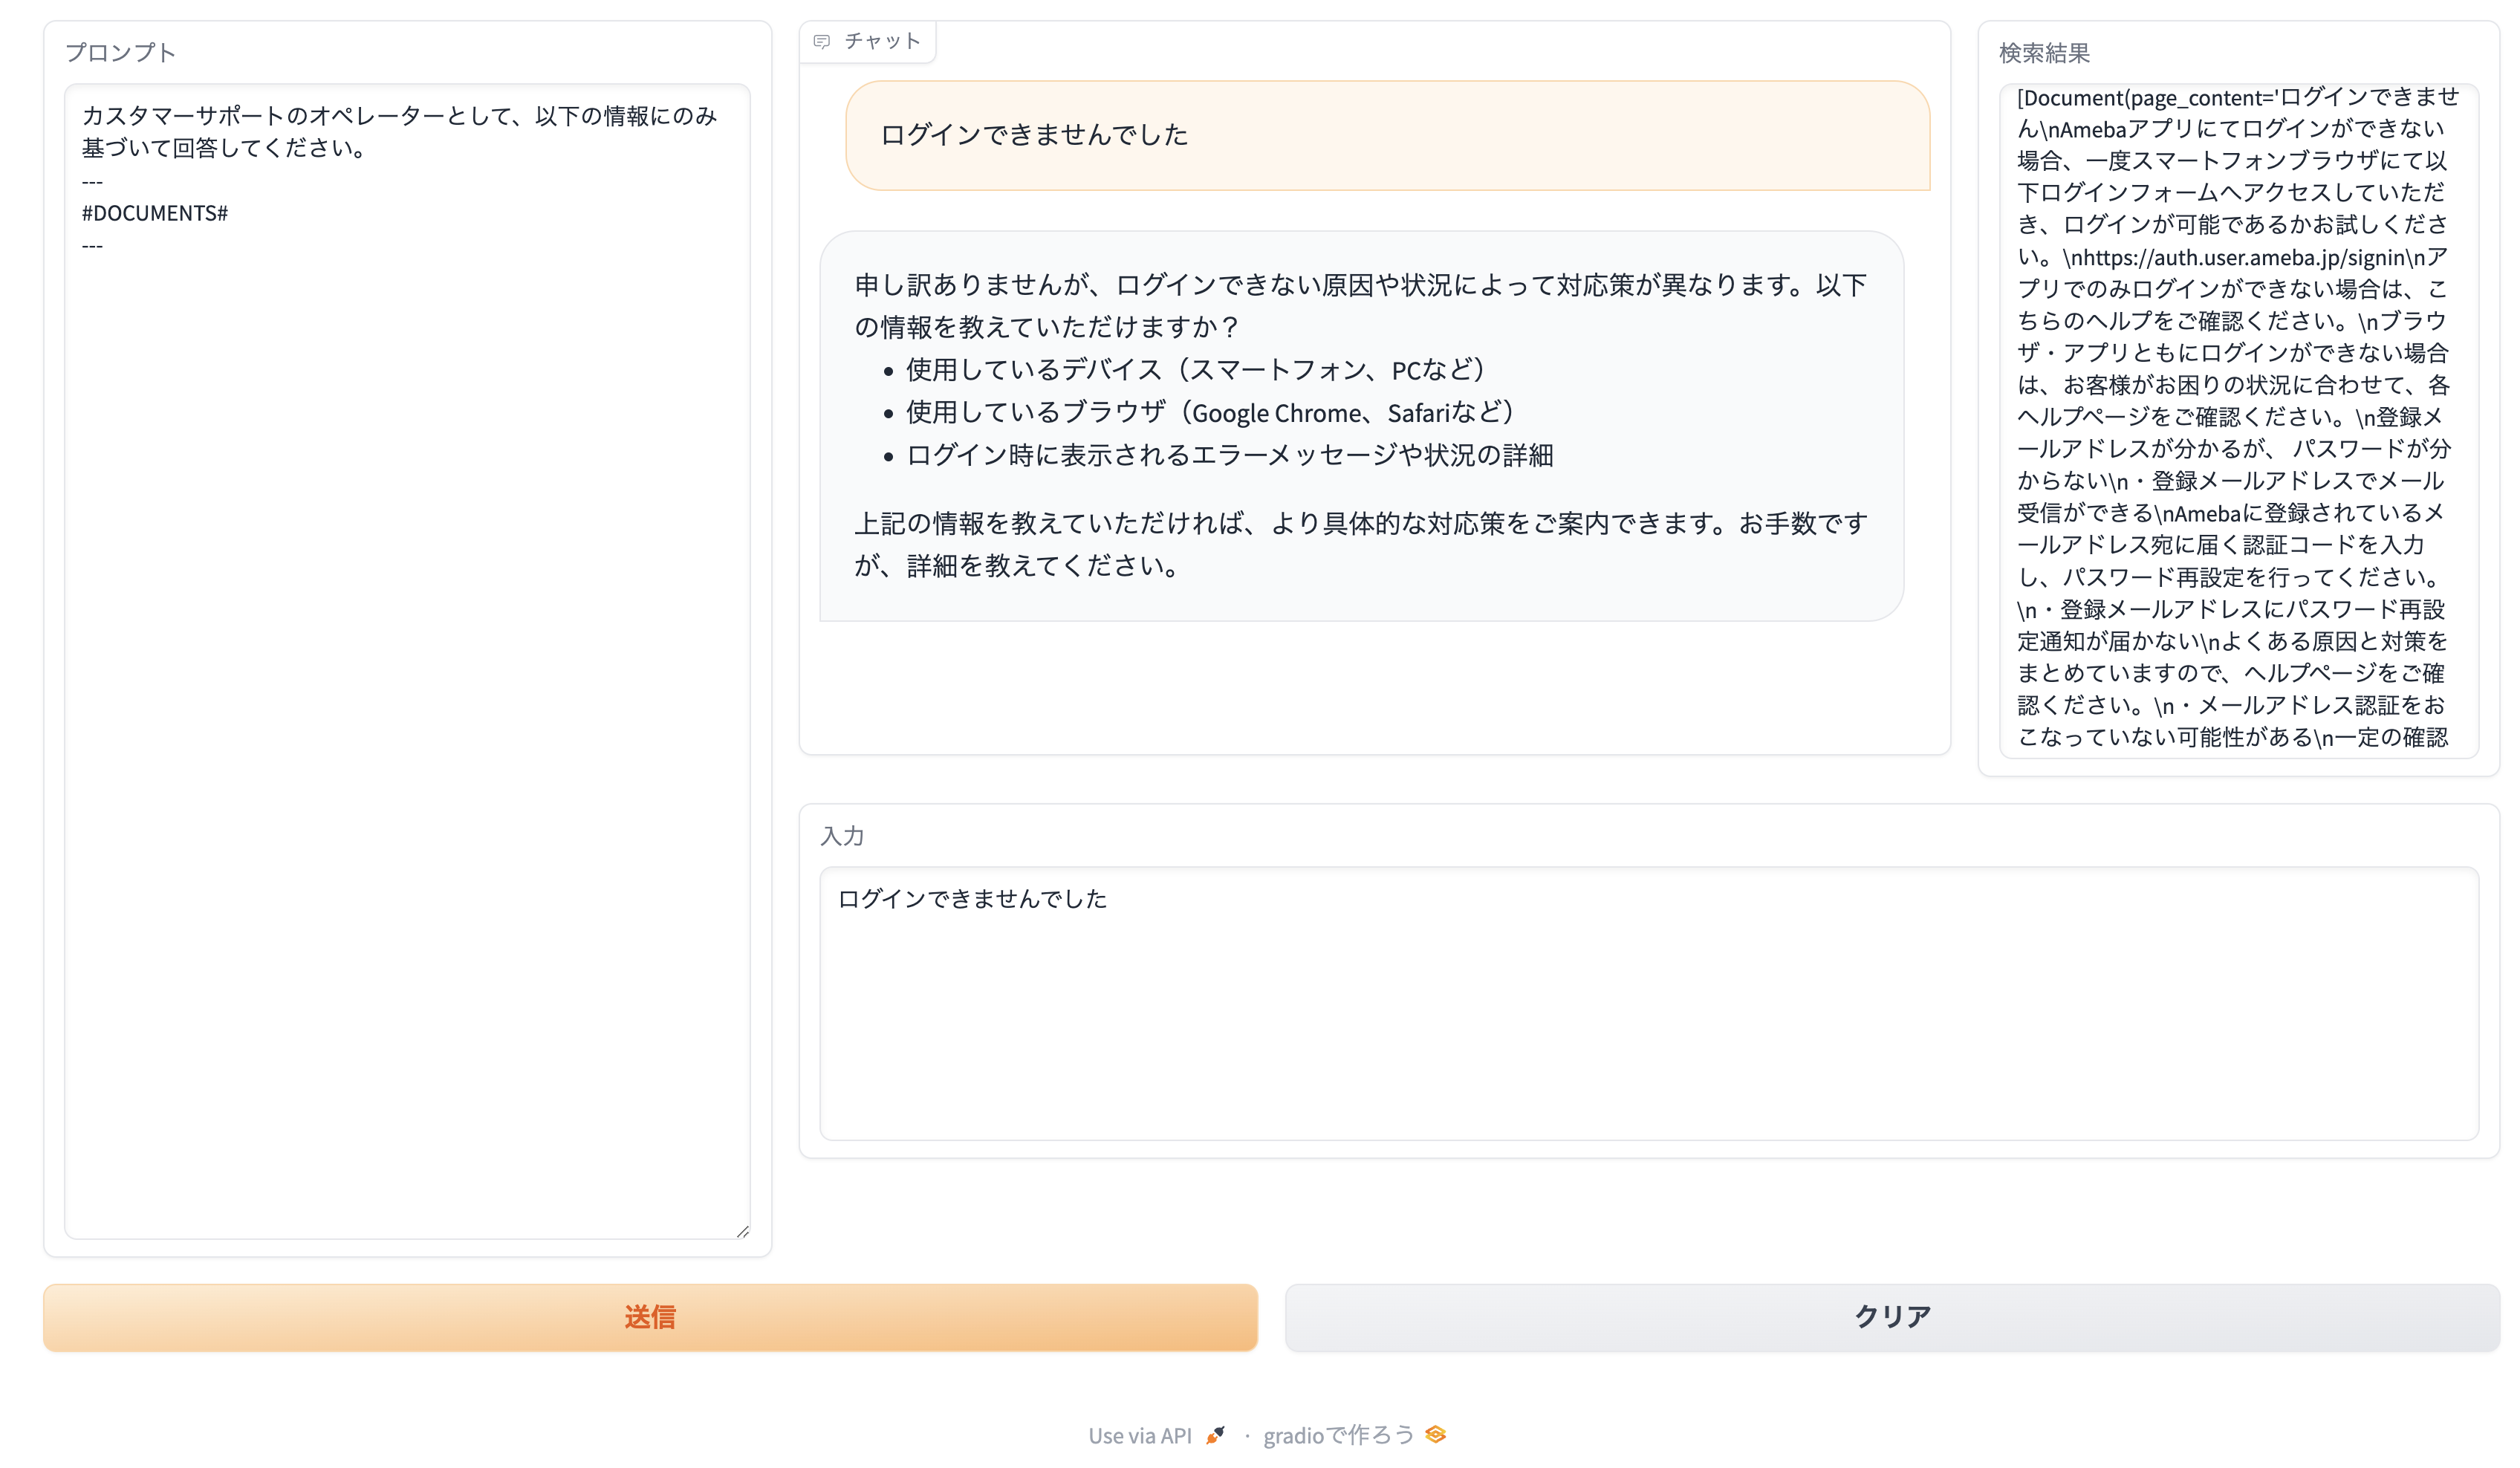This screenshot has height=1468, width=2520.
Task: Click the プロンプト panel label
Action: [x=121, y=53]
